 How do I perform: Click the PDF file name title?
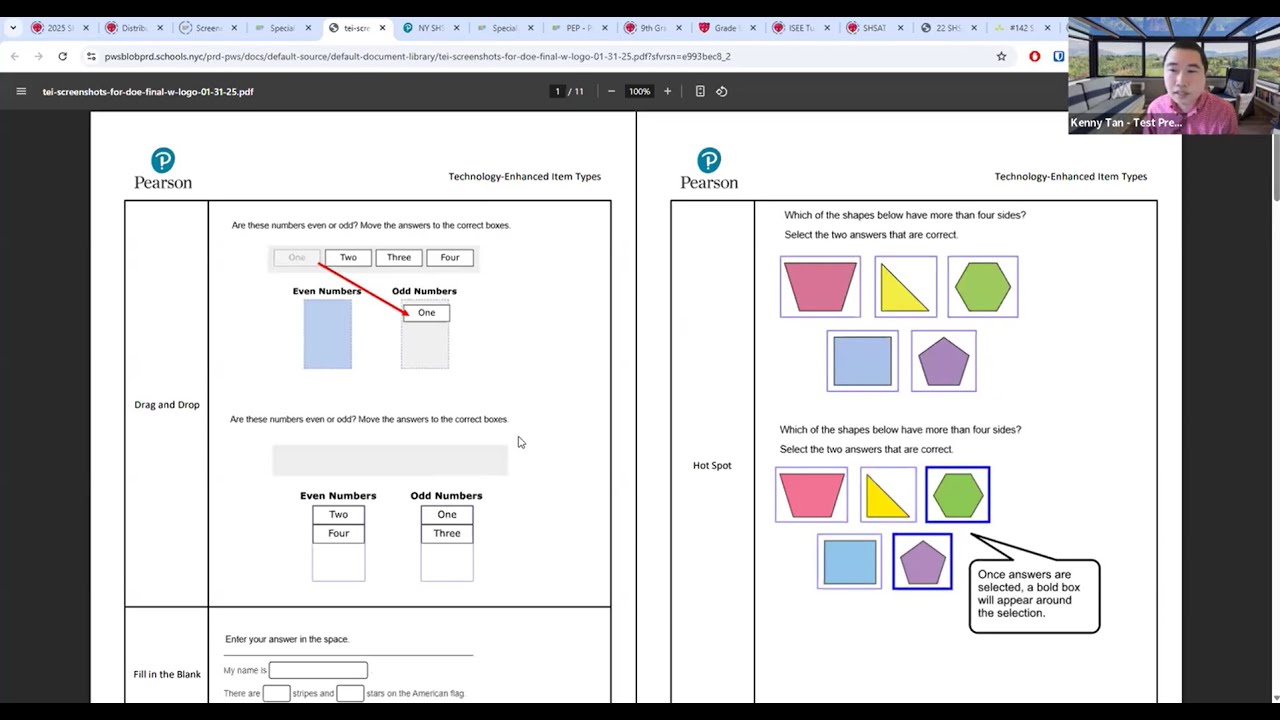click(148, 91)
